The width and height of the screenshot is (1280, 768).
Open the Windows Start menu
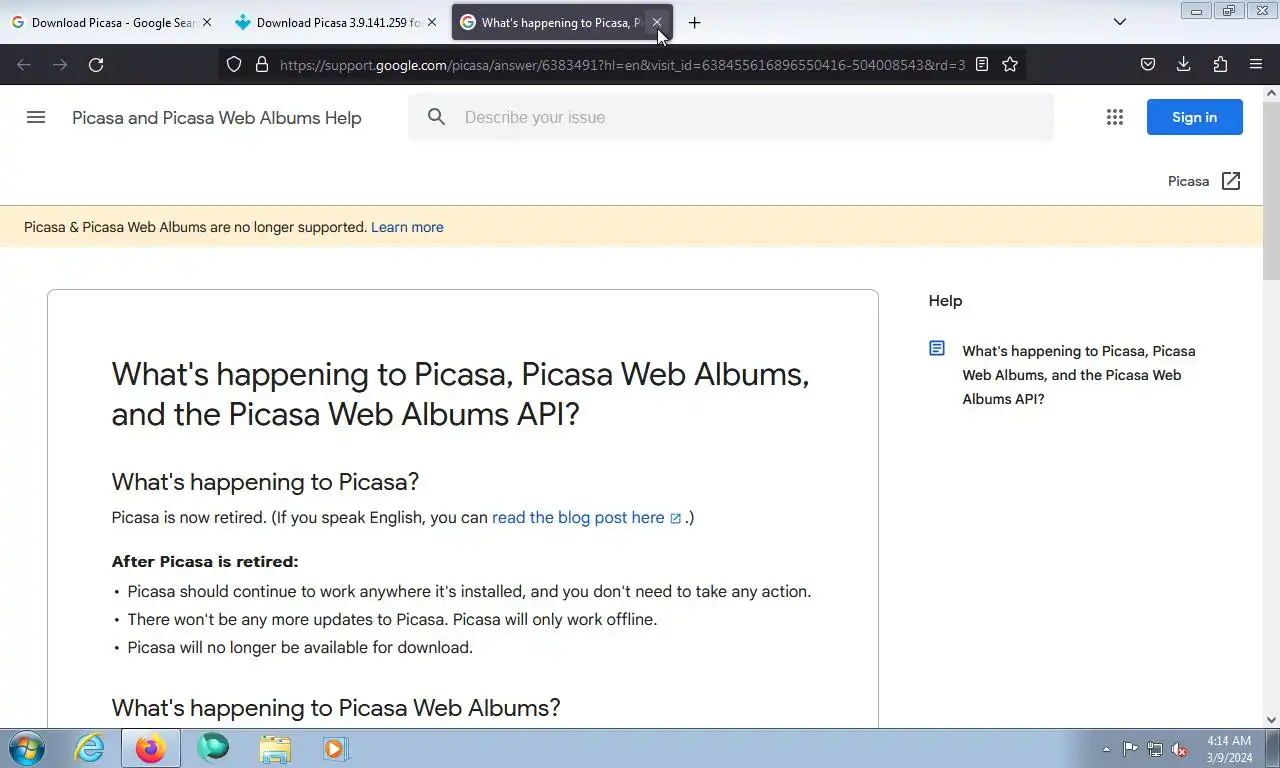(27, 748)
